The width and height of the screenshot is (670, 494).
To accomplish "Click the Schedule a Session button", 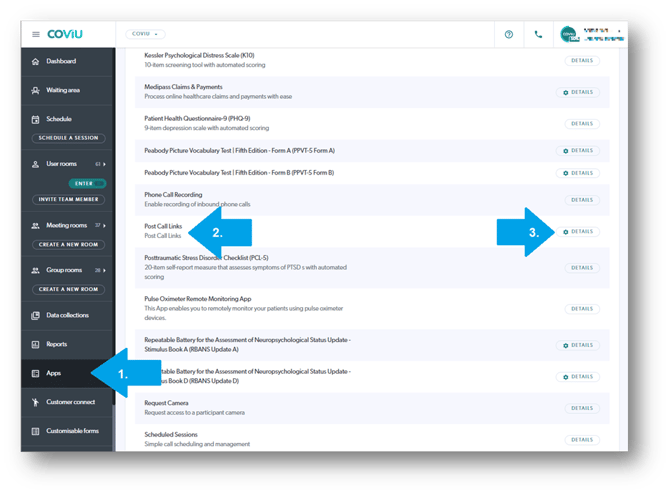I will pos(68,137).
